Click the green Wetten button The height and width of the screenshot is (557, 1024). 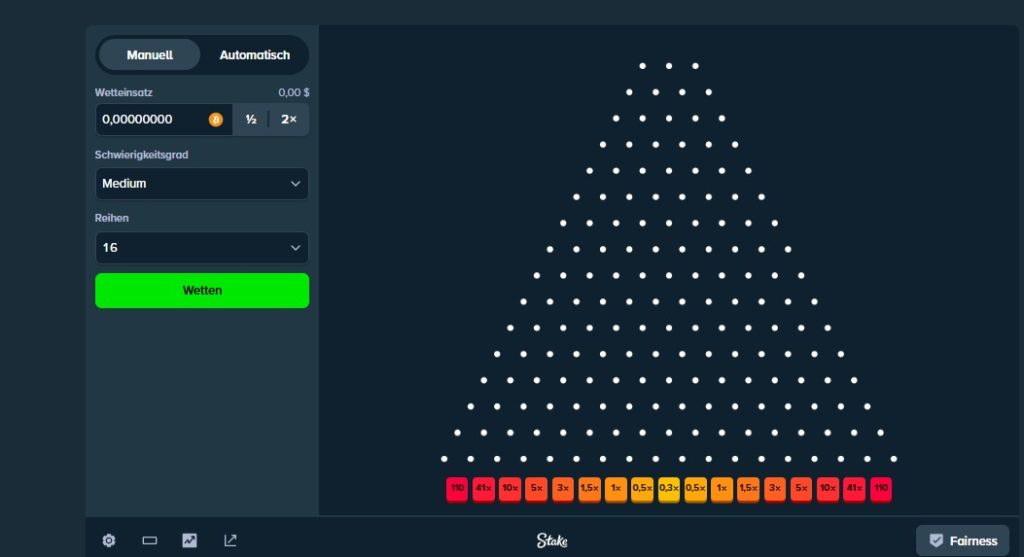pyautogui.click(x=202, y=291)
